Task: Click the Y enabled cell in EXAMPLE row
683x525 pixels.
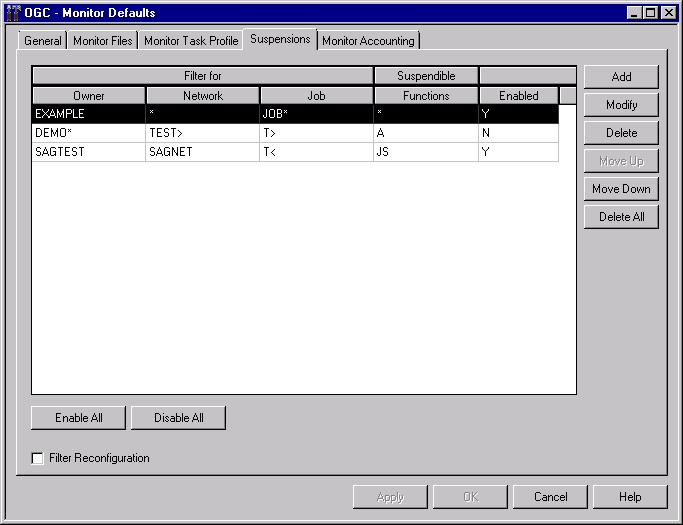Action: click(x=519, y=114)
